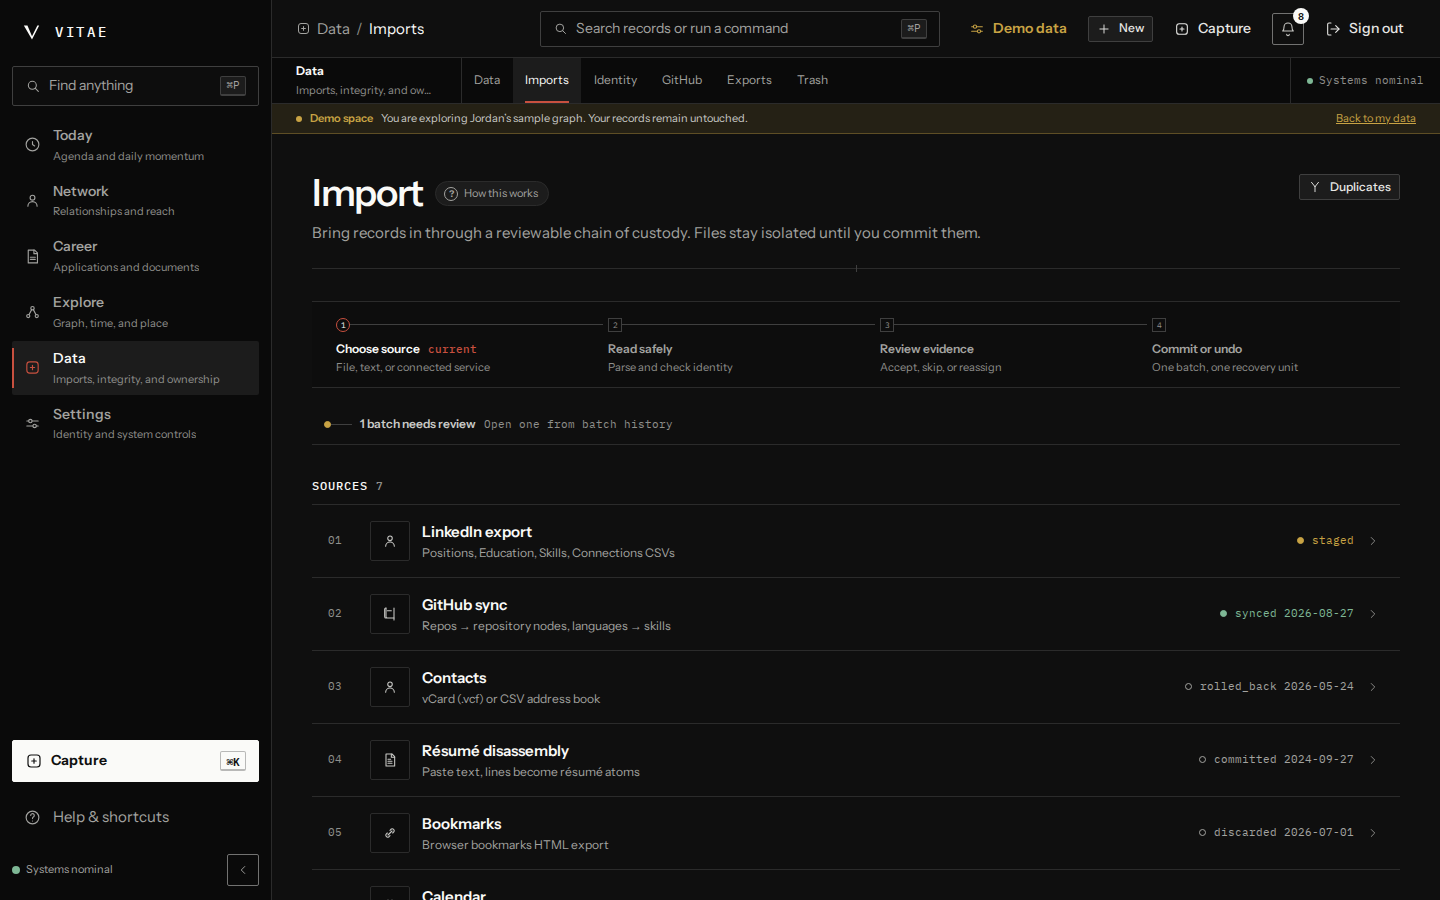Viewport: 1440px width, 900px height.
Task: Click 'committed 2024-09-27' status
Action: [1276, 760]
